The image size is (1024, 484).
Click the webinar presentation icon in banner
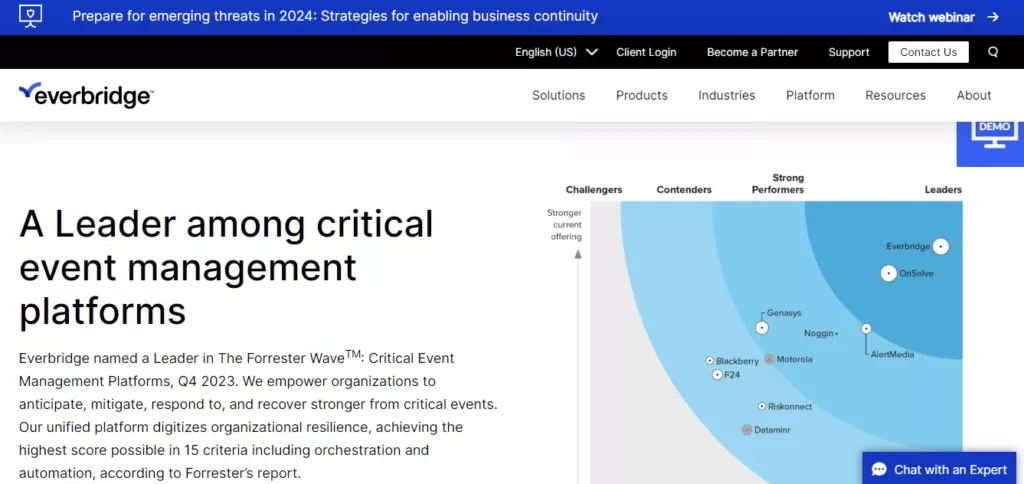pyautogui.click(x=31, y=16)
